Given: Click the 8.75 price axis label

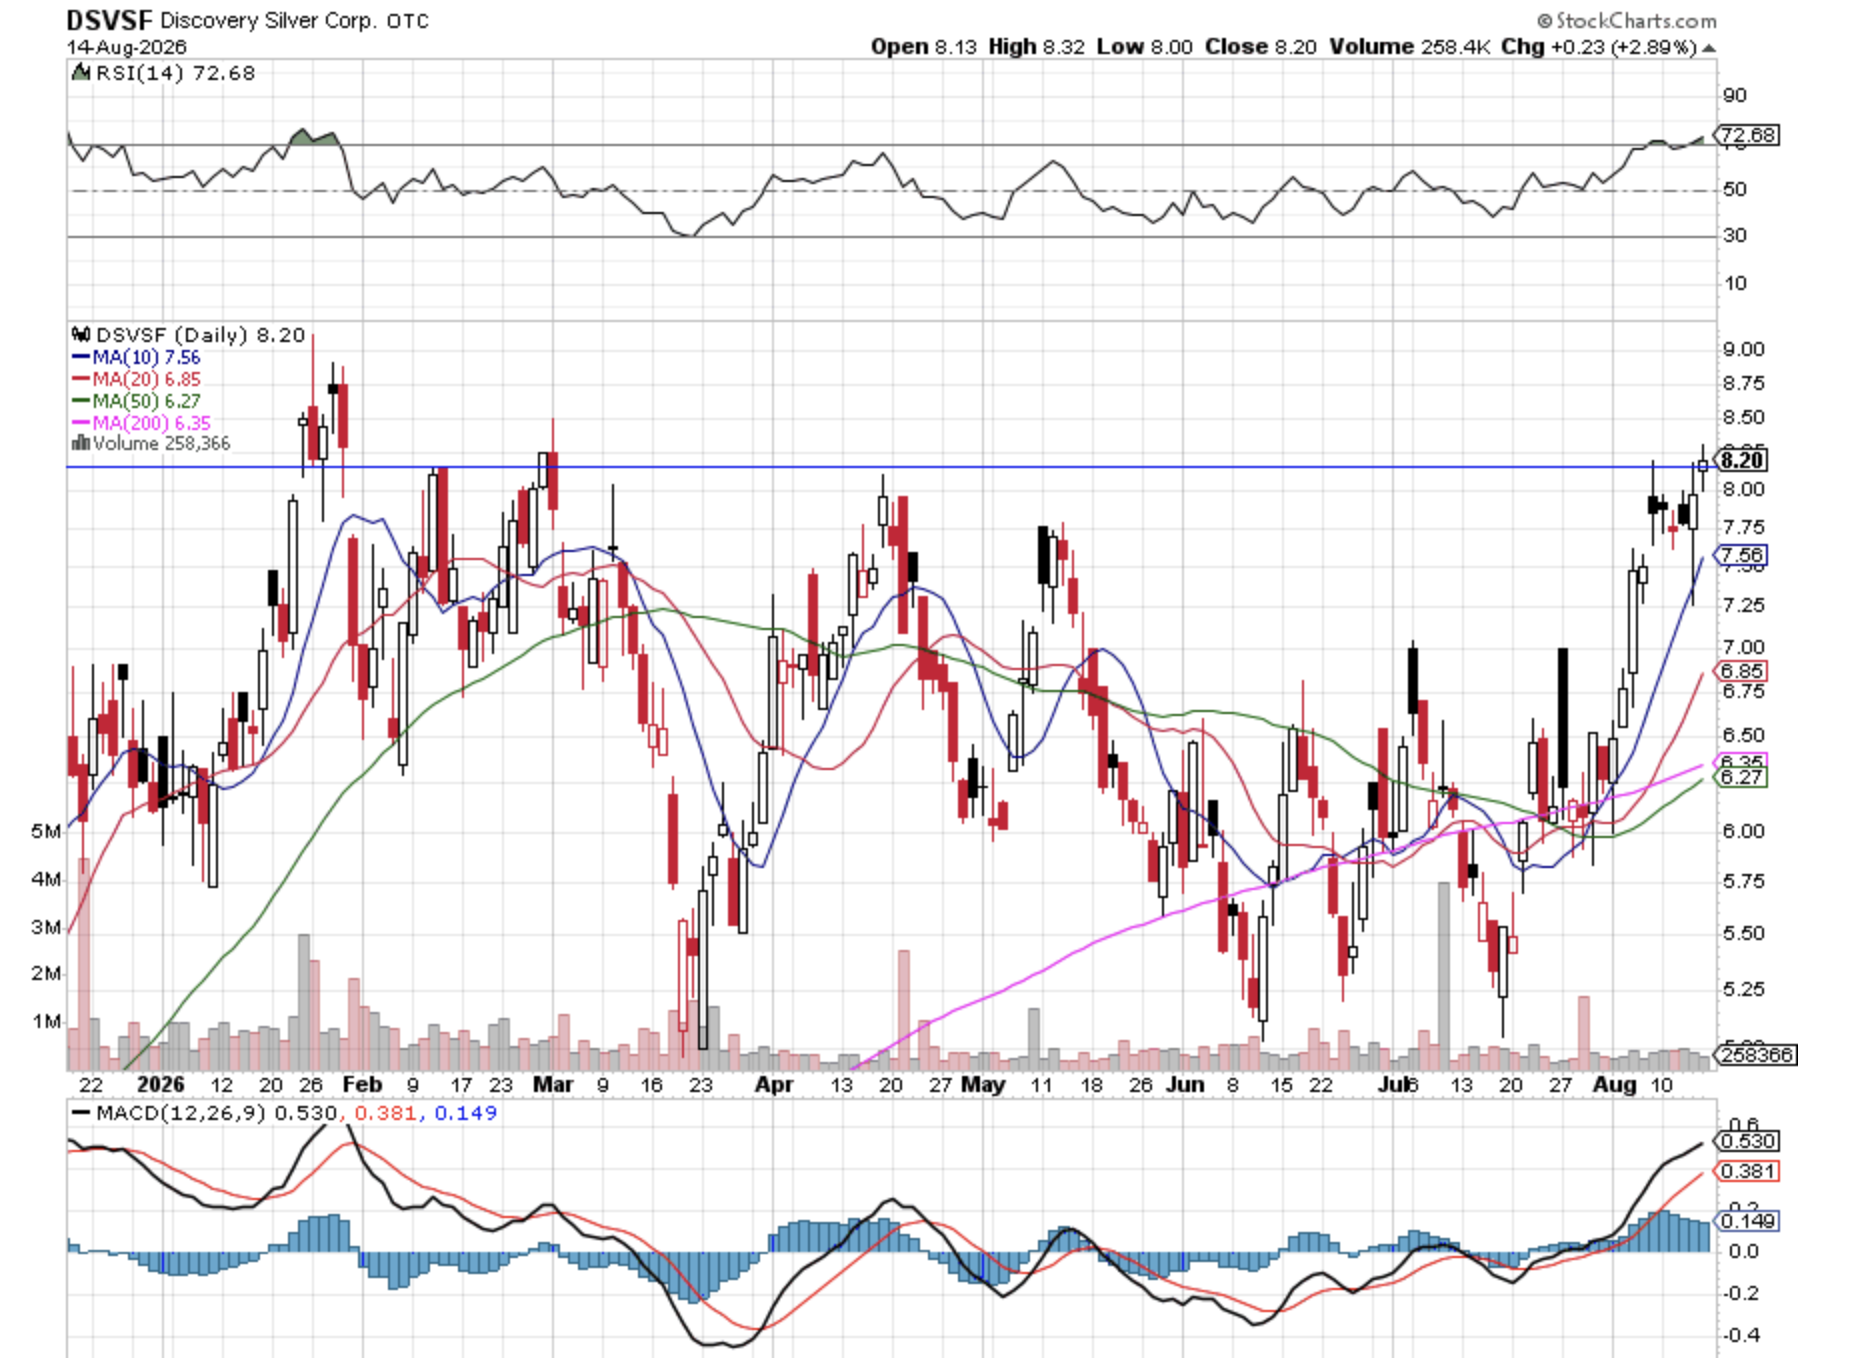Looking at the screenshot, I should (1743, 383).
